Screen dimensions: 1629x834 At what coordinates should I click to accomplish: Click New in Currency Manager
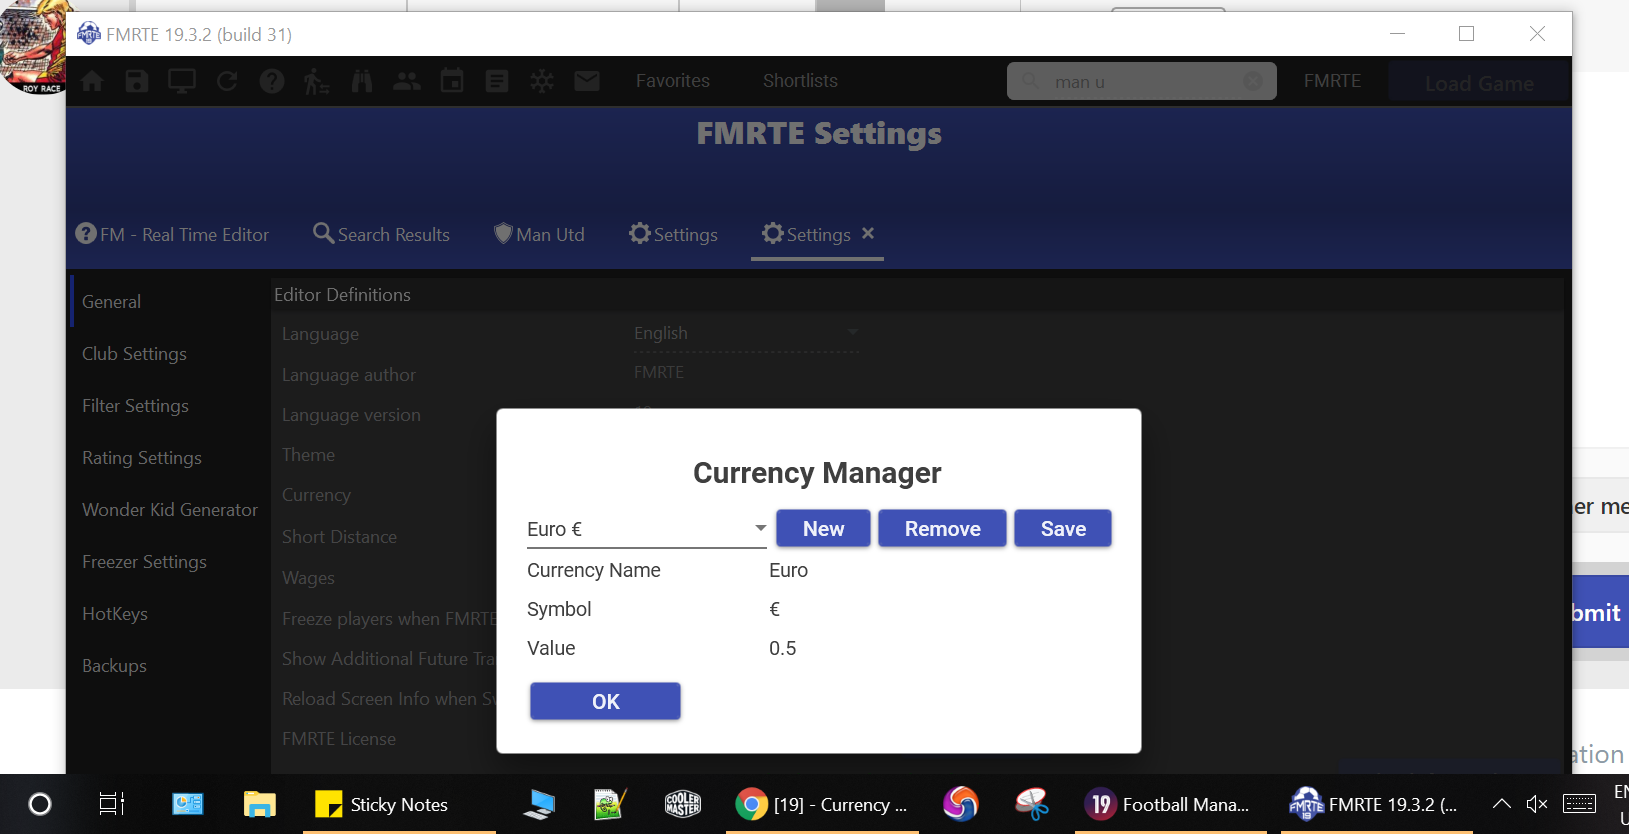click(x=823, y=528)
